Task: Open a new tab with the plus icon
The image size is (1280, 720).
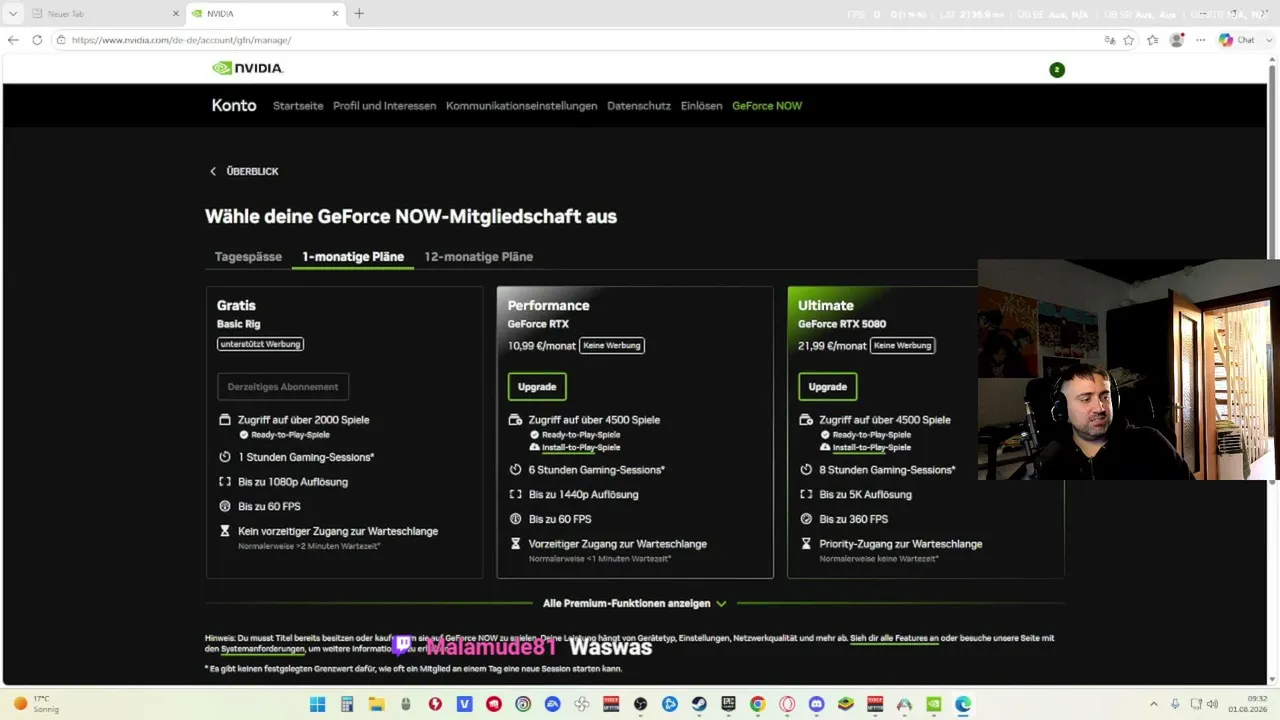Action: pos(359,13)
